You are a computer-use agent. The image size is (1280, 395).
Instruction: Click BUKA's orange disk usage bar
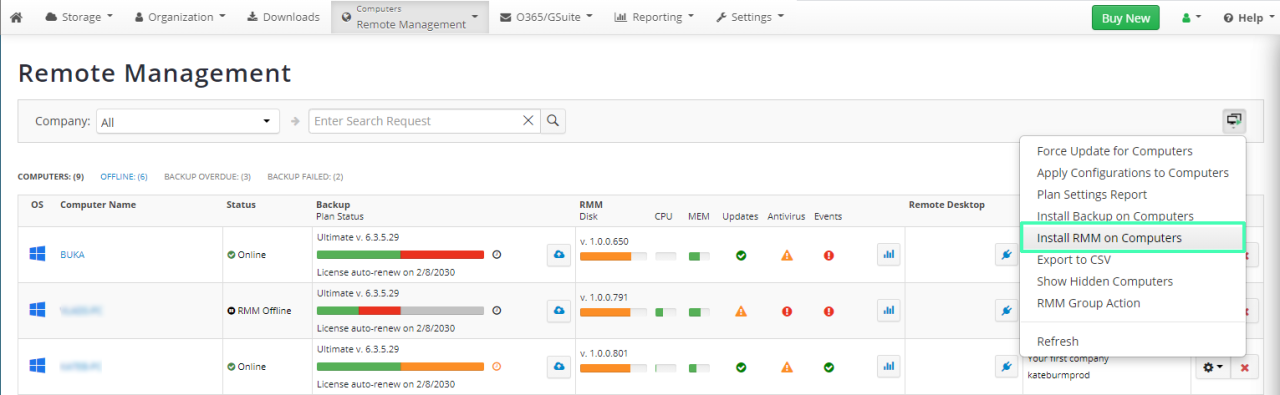click(612, 256)
